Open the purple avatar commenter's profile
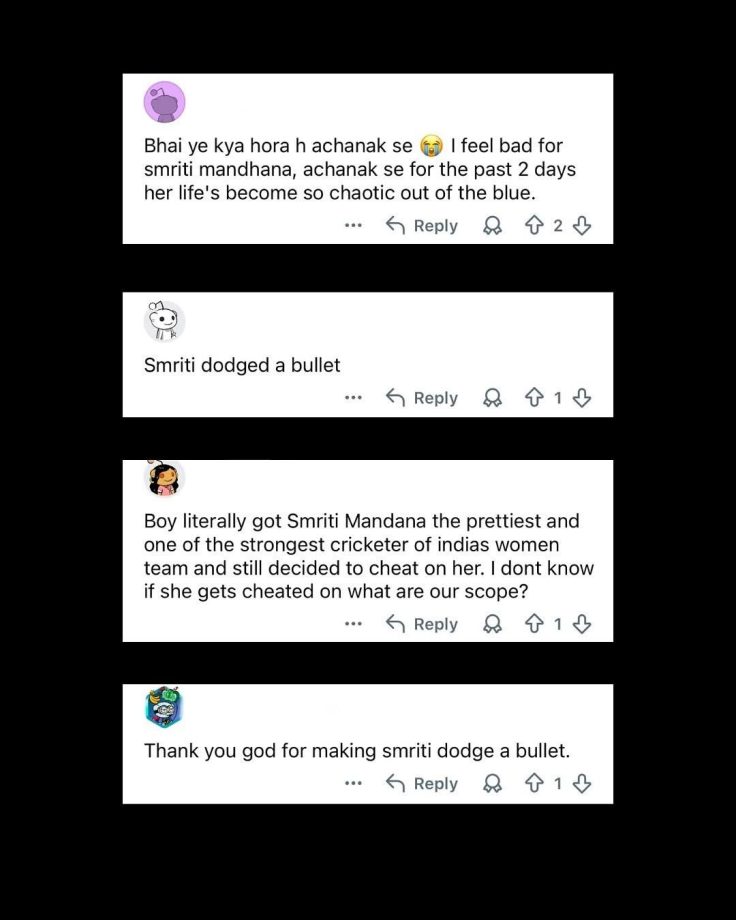The image size is (736, 920). pyautogui.click(x=165, y=102)
